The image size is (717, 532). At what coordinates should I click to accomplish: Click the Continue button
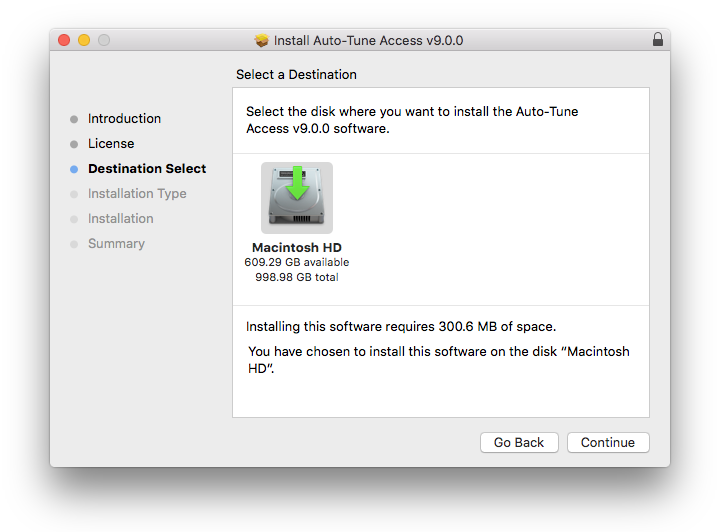click(x=608, y=442)
